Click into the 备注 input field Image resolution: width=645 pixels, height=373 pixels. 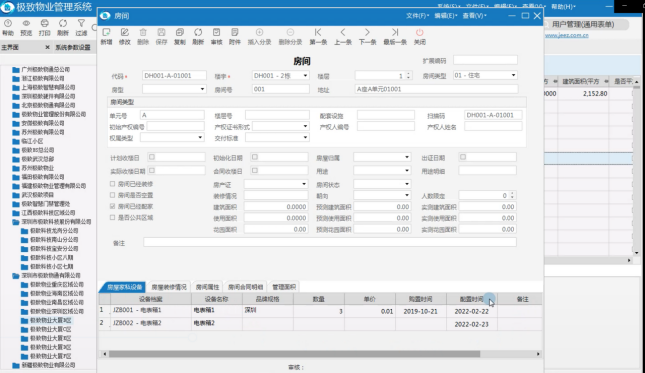pos(329,242)
